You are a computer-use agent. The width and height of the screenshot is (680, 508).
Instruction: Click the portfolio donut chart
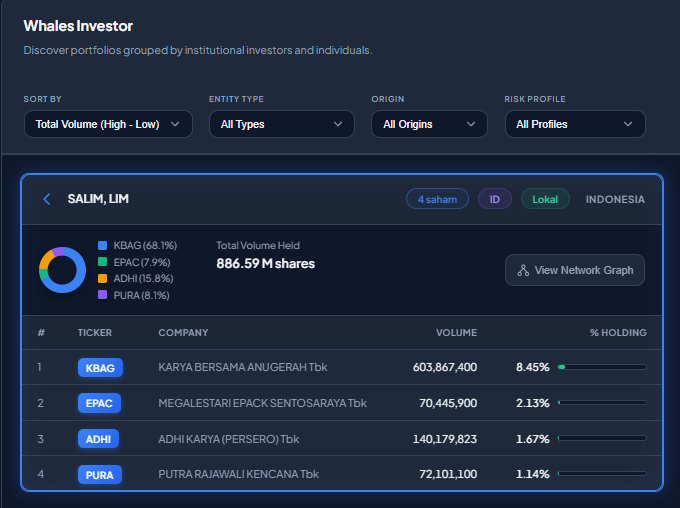62,269
